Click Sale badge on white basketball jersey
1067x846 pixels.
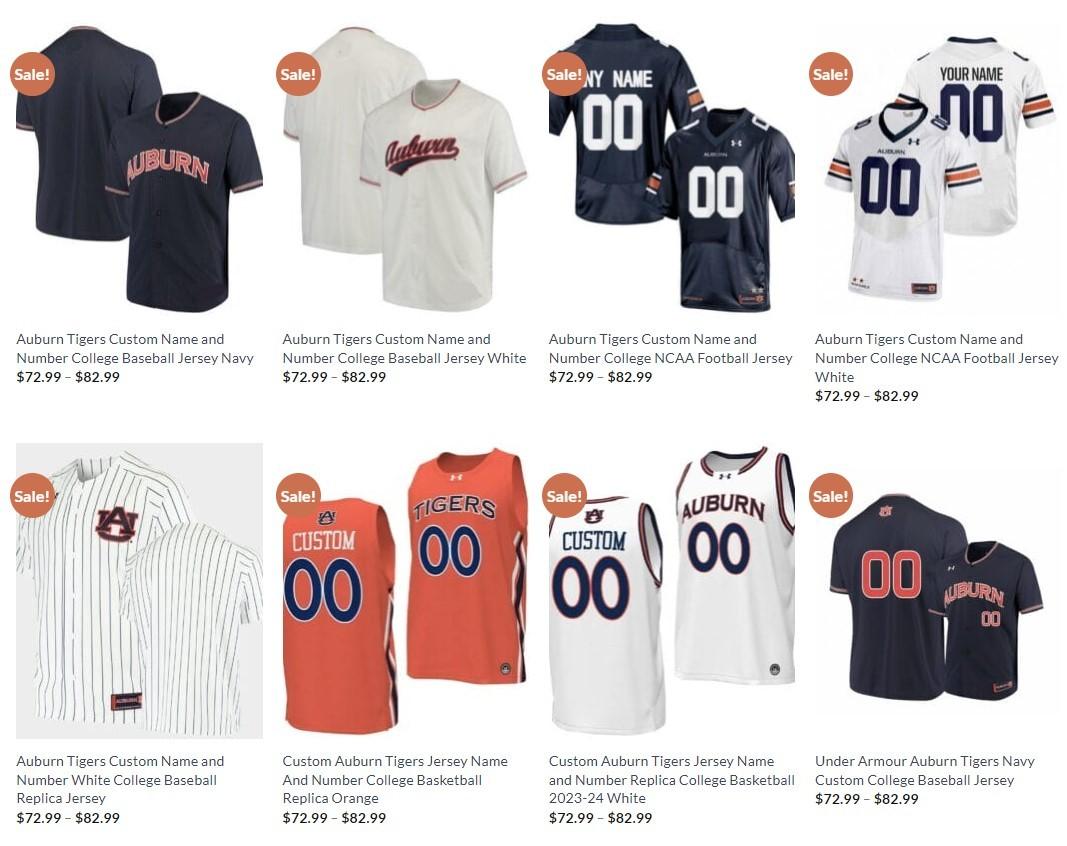pyautogui.click(x=564, y=495)
